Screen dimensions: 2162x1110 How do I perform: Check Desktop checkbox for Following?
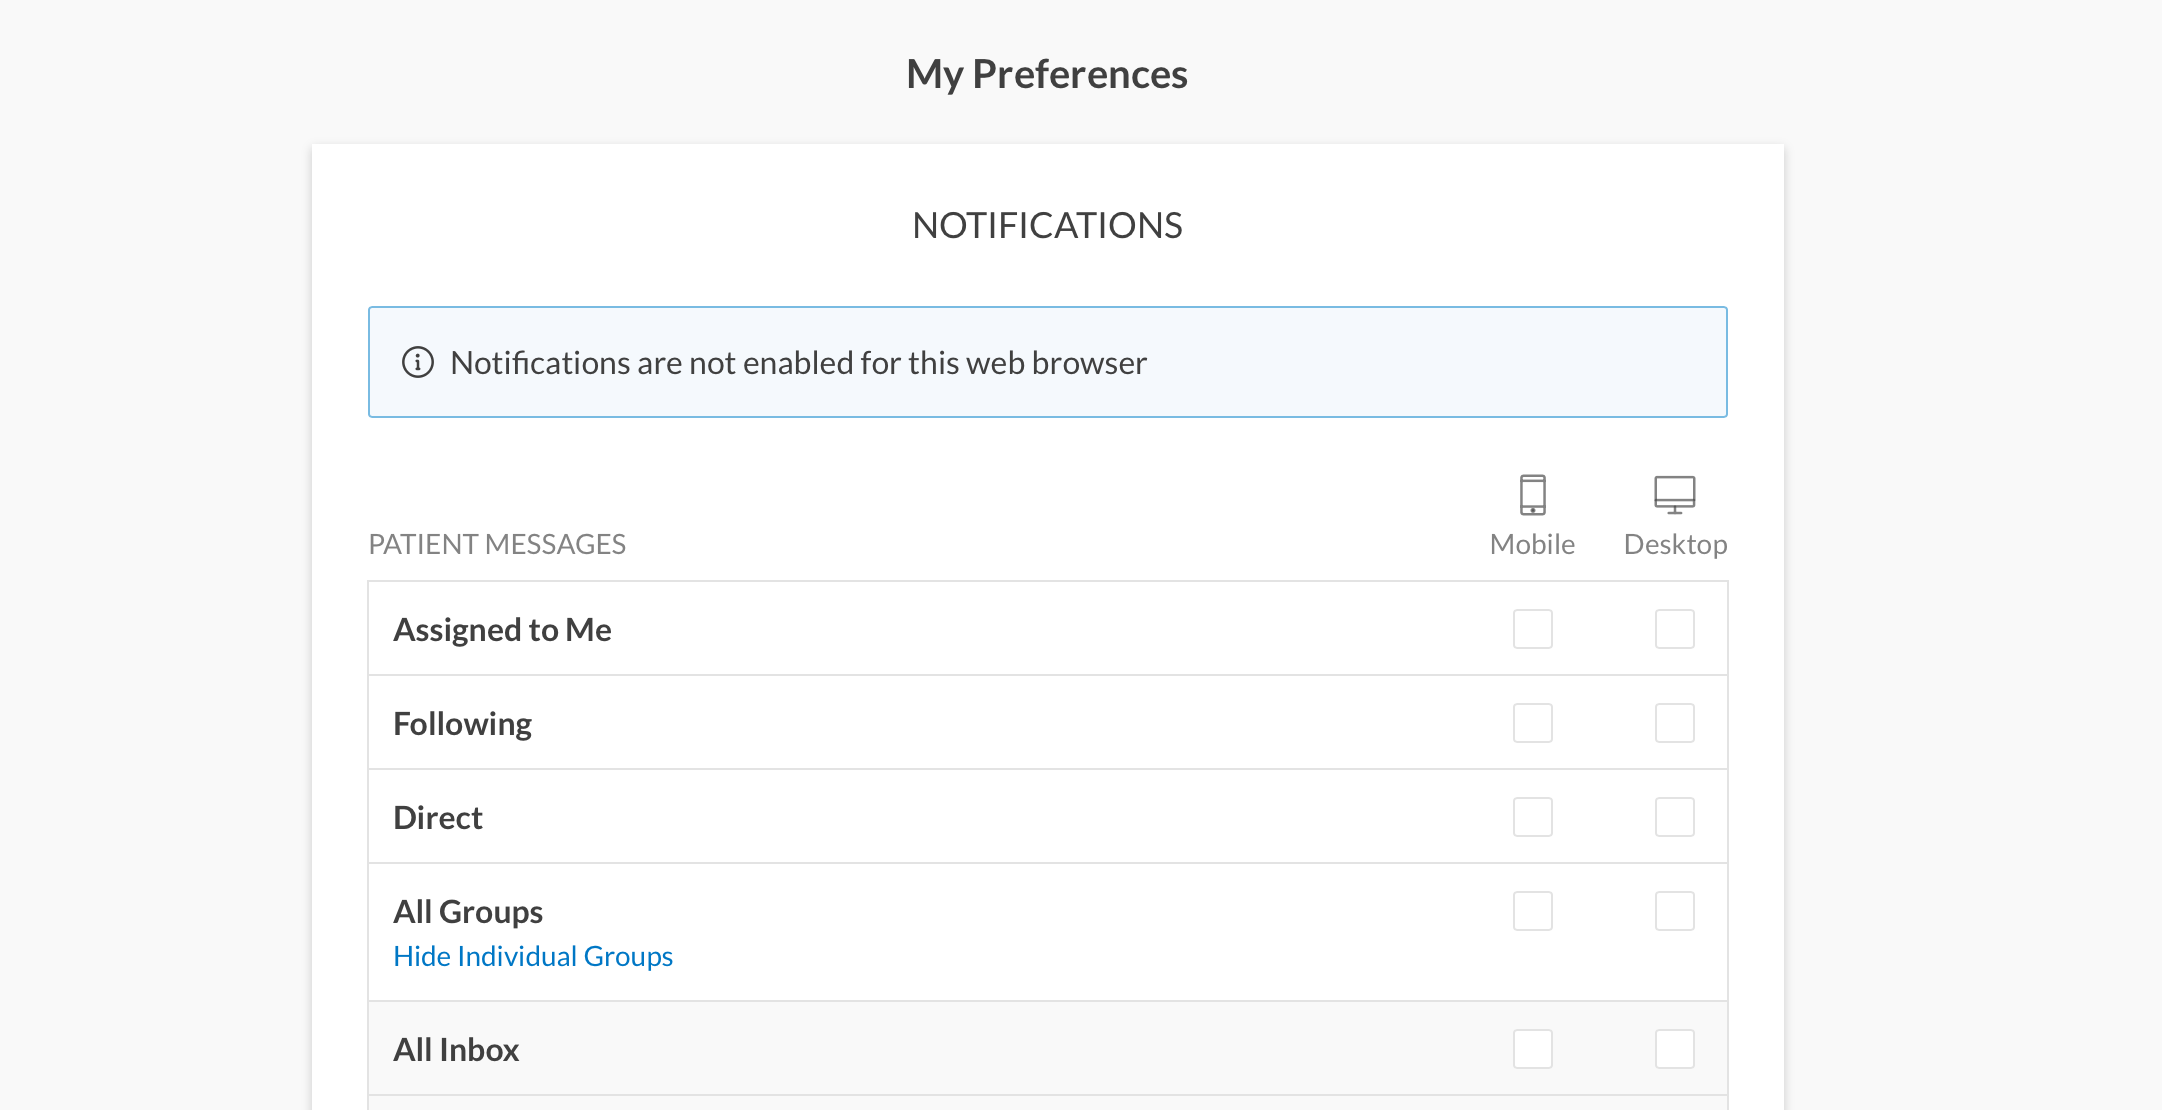tap(1674, 723)
